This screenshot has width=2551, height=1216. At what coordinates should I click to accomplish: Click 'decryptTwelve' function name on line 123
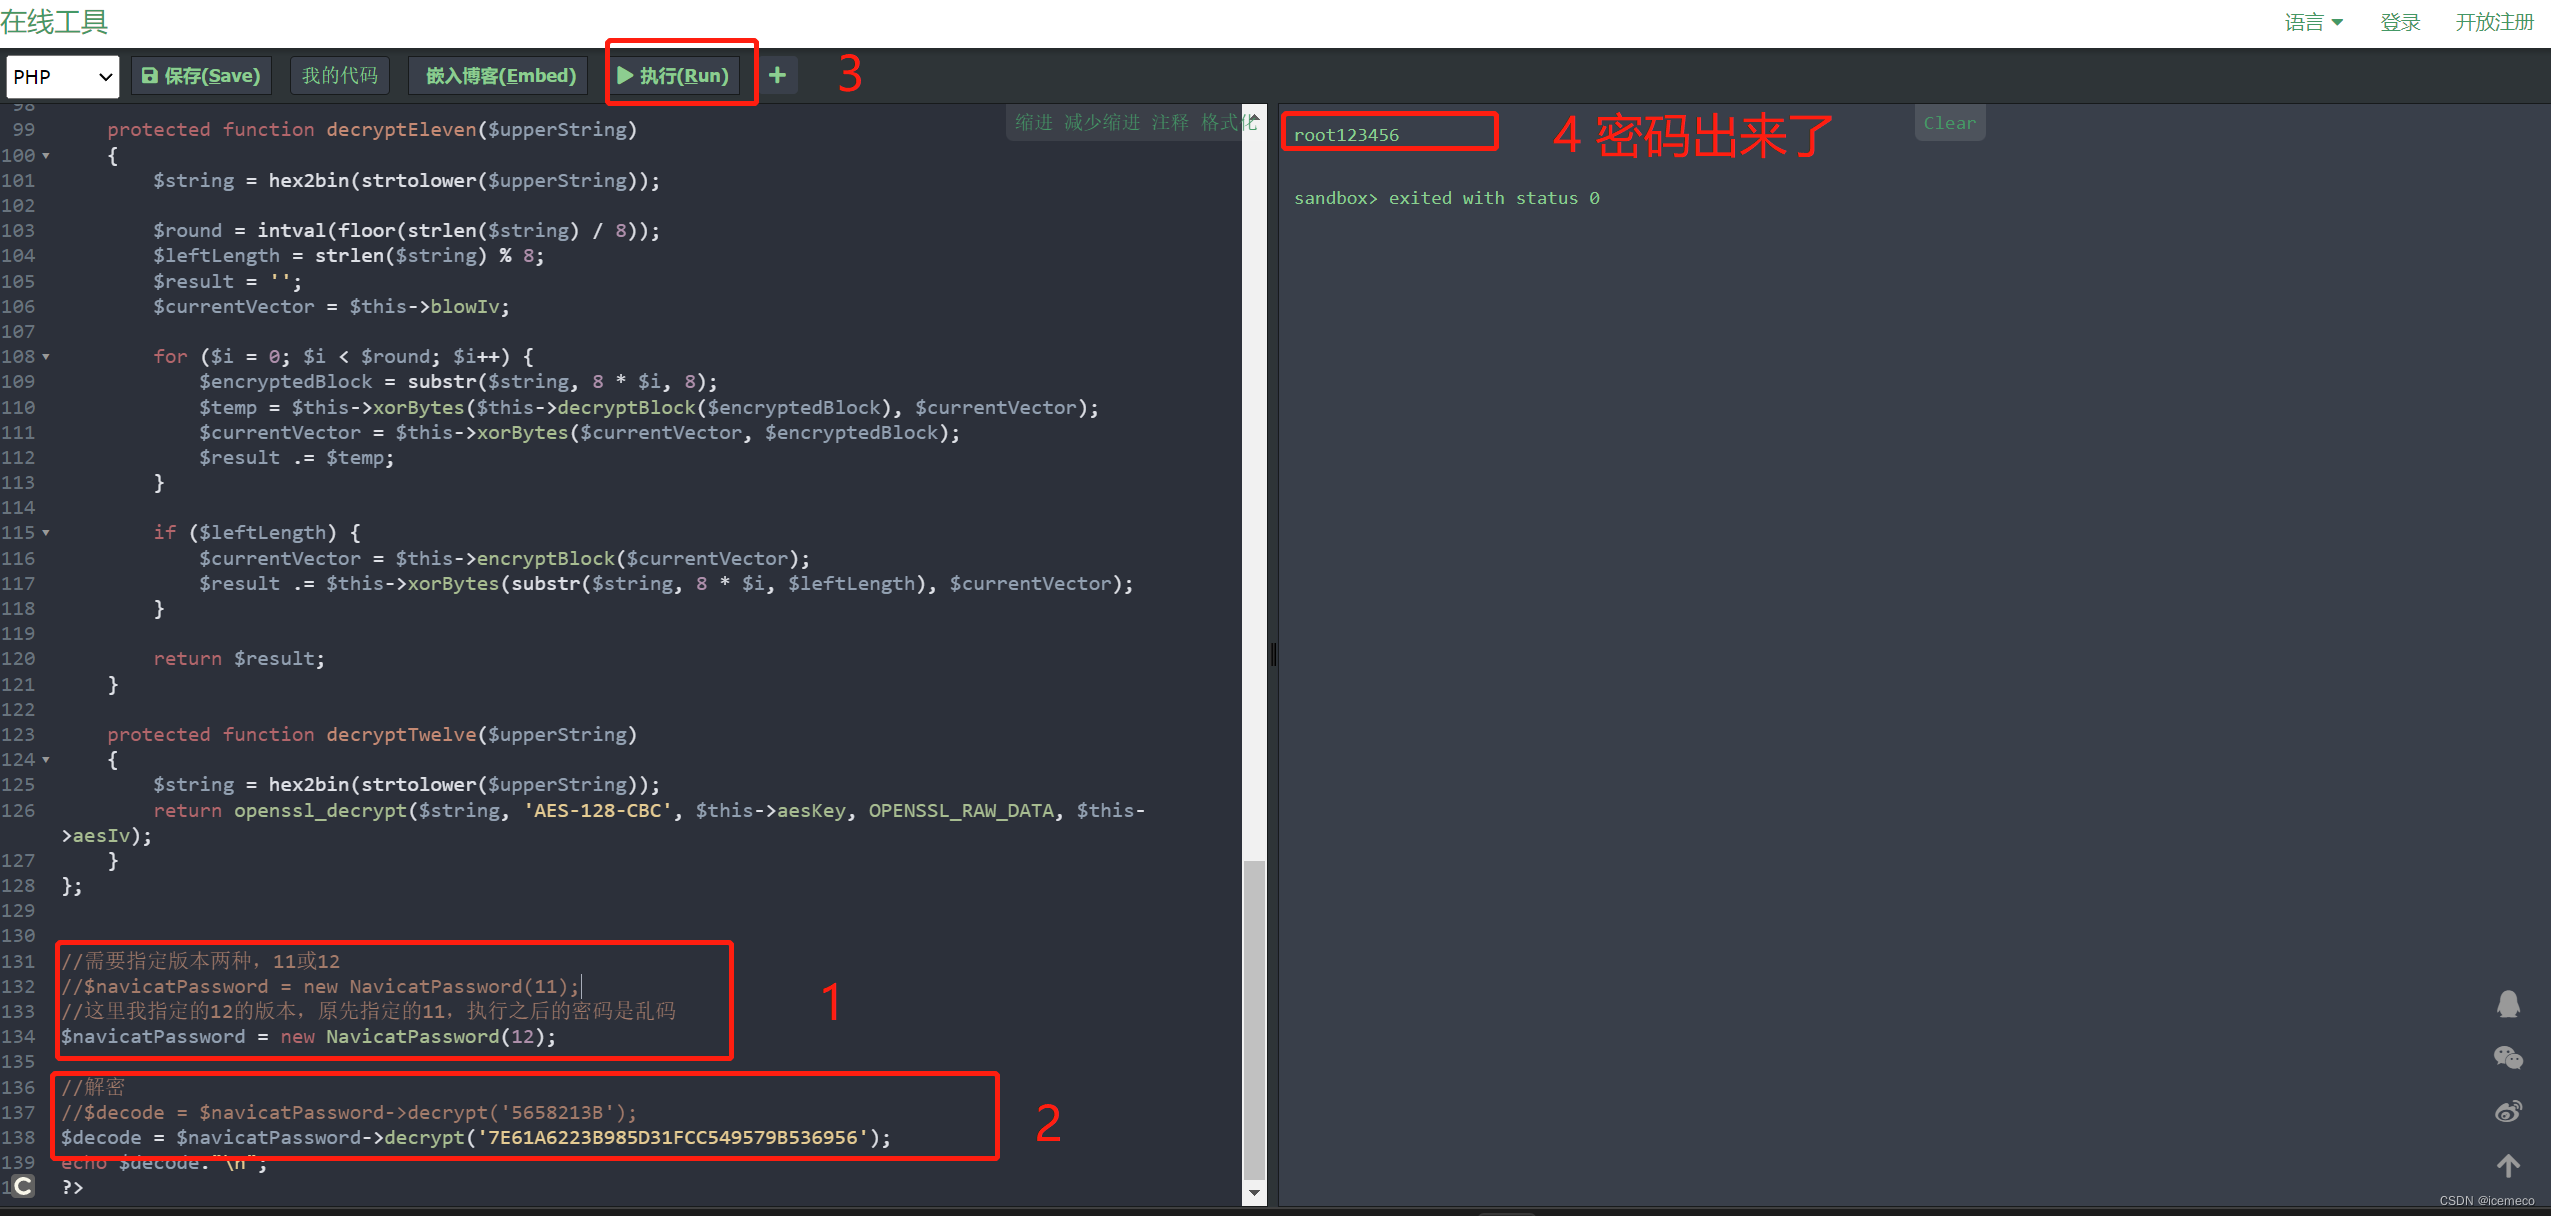point(401,735)
